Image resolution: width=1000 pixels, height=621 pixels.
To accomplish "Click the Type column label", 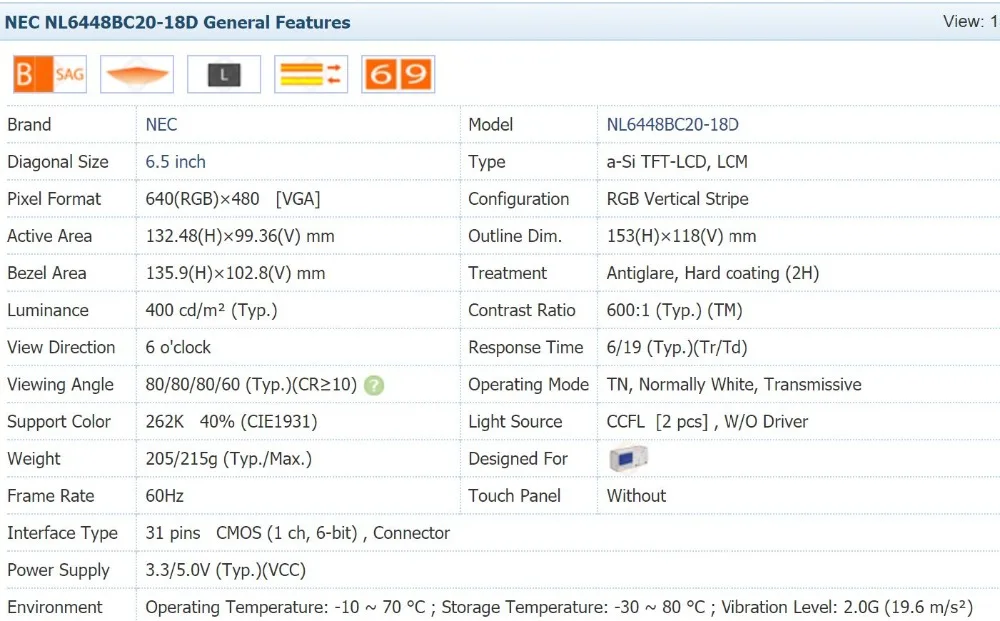I will point(487,162).
